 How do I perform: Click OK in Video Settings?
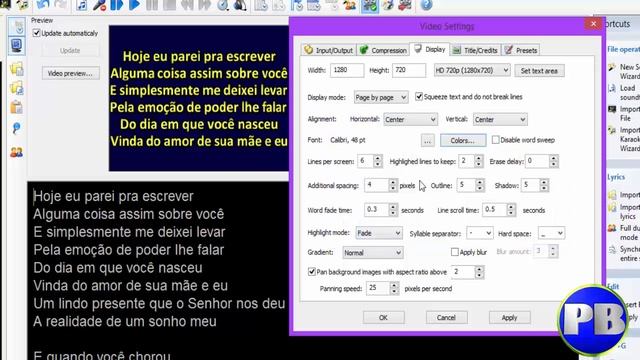(383, 318)
